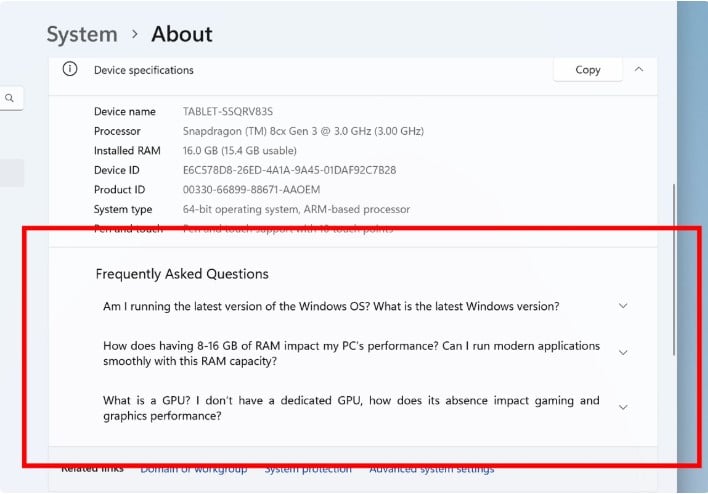Select the Snapdragon 8cx Gen 3 processor text
Viewport: 708px width, 494px height.
click(303, 131)
